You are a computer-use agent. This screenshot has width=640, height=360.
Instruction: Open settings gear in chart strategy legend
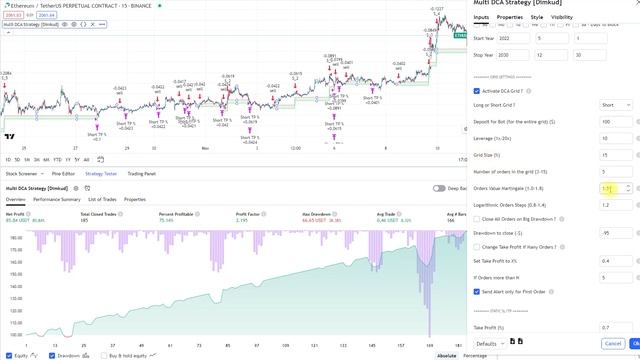(74, 24)
